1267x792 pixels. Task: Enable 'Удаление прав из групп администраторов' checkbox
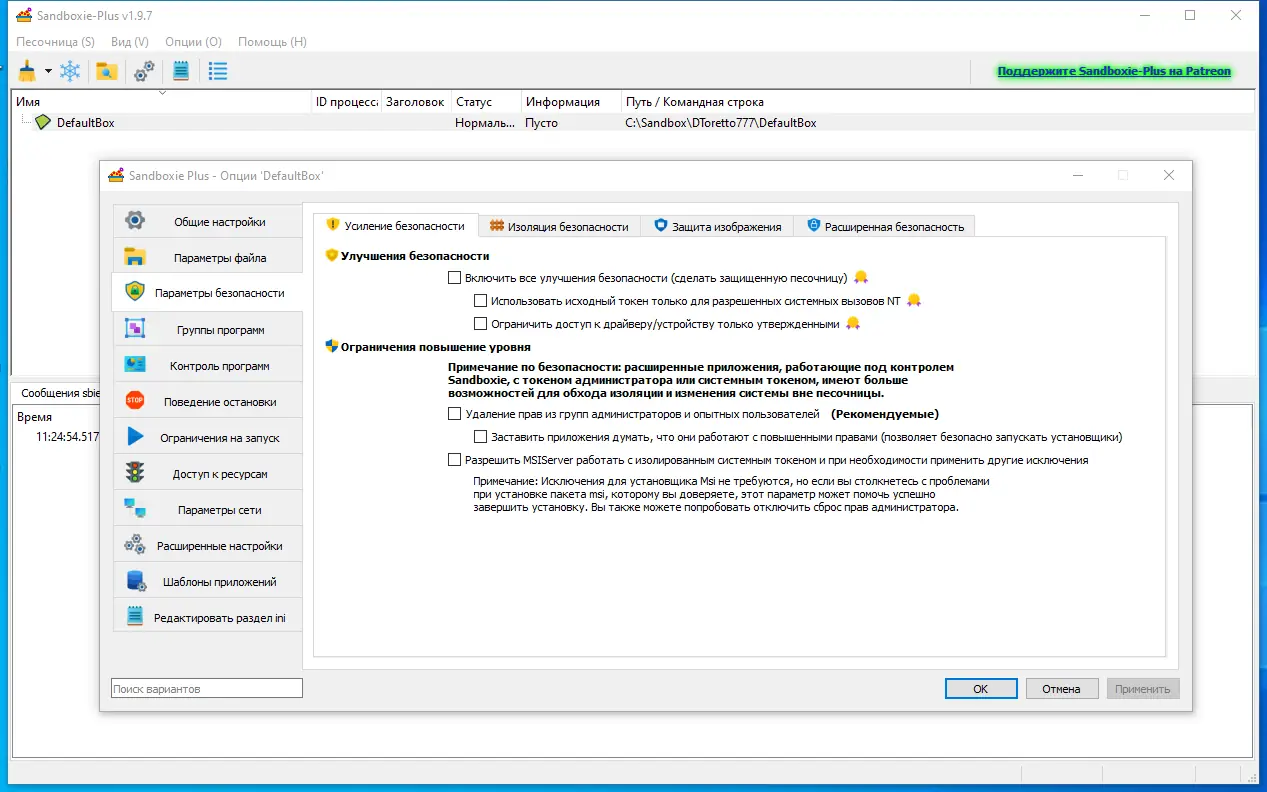coord(455,414)
